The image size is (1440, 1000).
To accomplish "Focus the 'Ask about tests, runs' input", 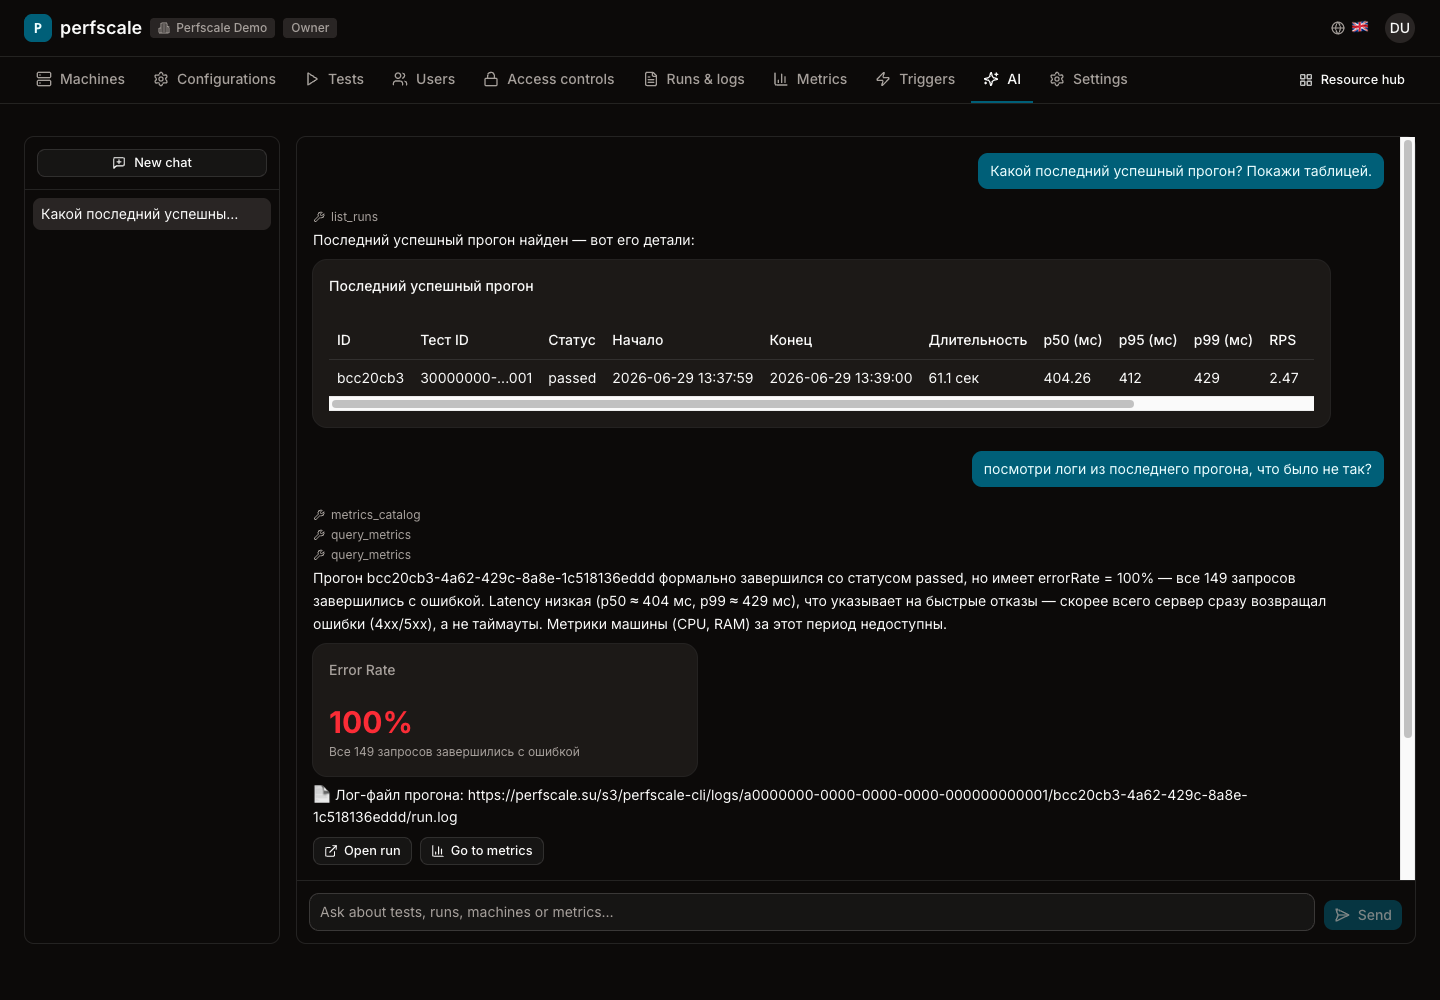I will coord(812,912).
